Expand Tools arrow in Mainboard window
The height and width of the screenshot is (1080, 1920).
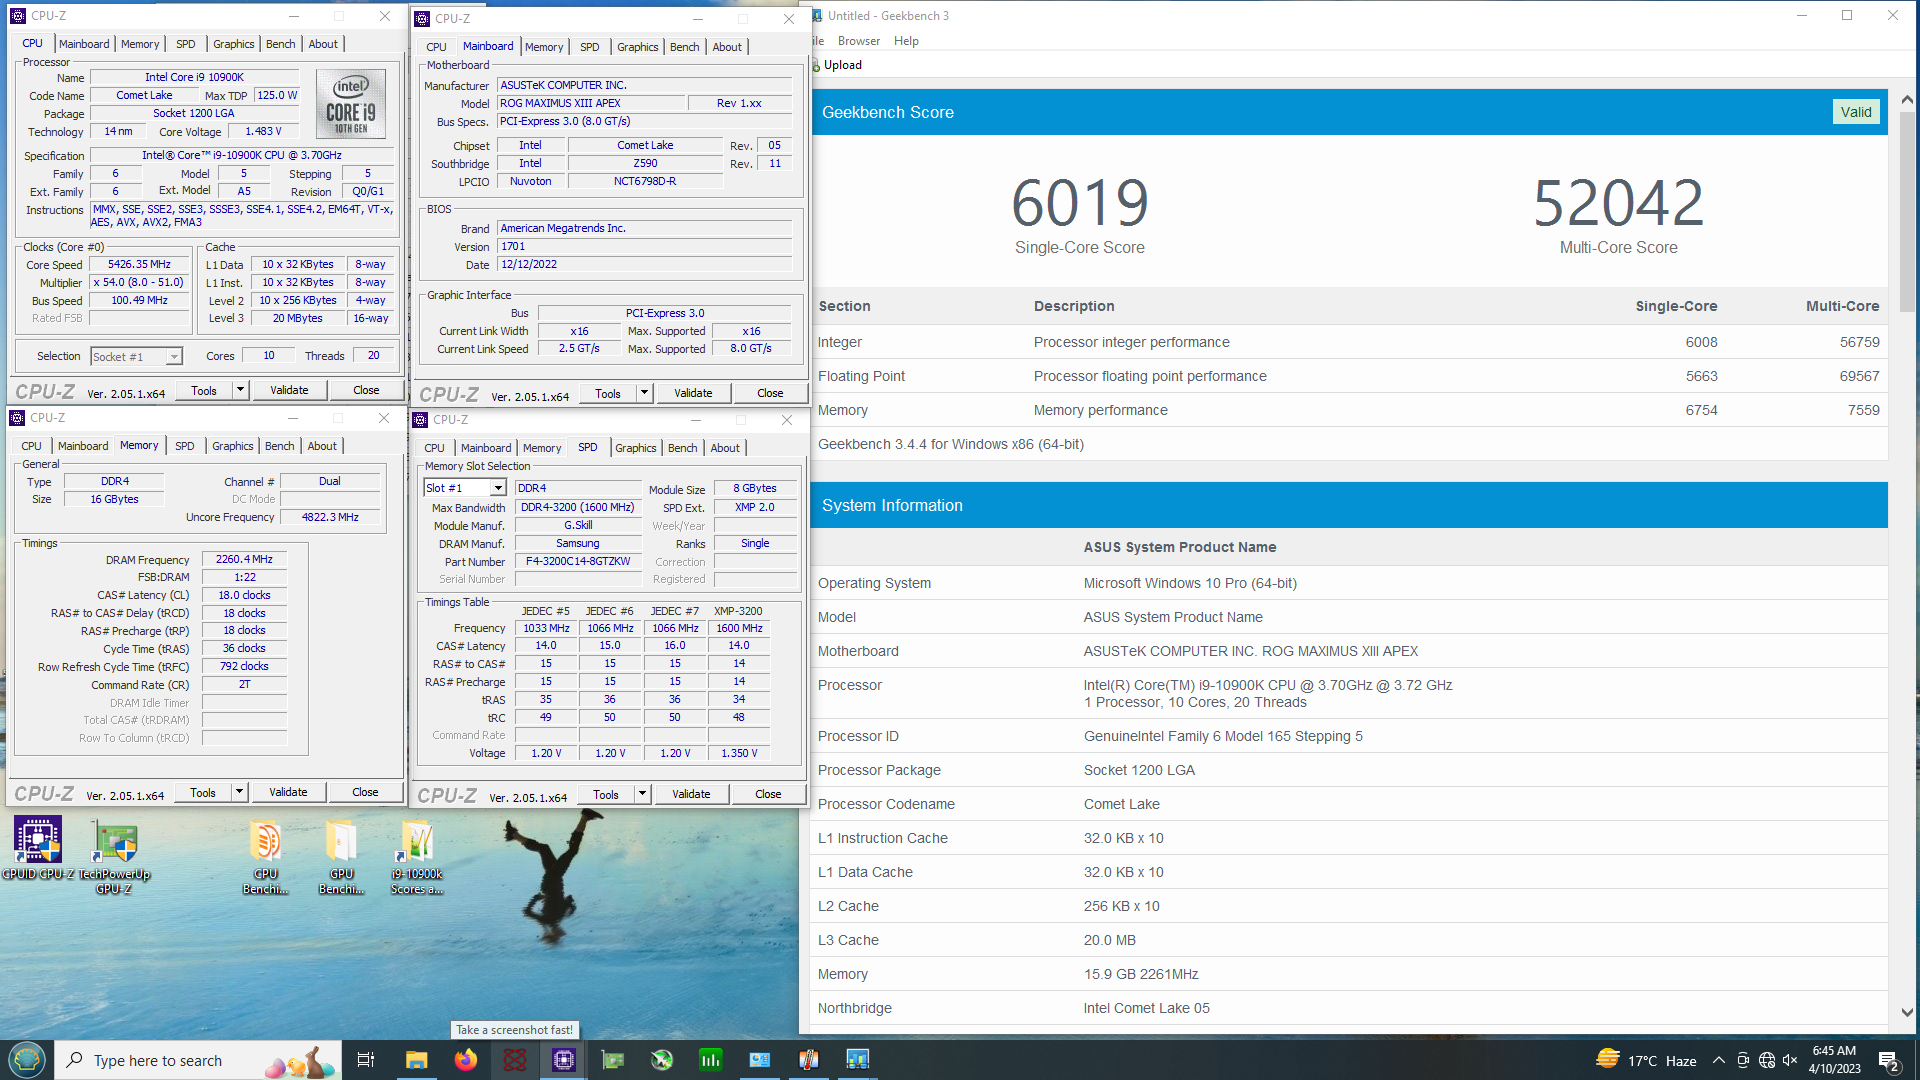[644, 393]
